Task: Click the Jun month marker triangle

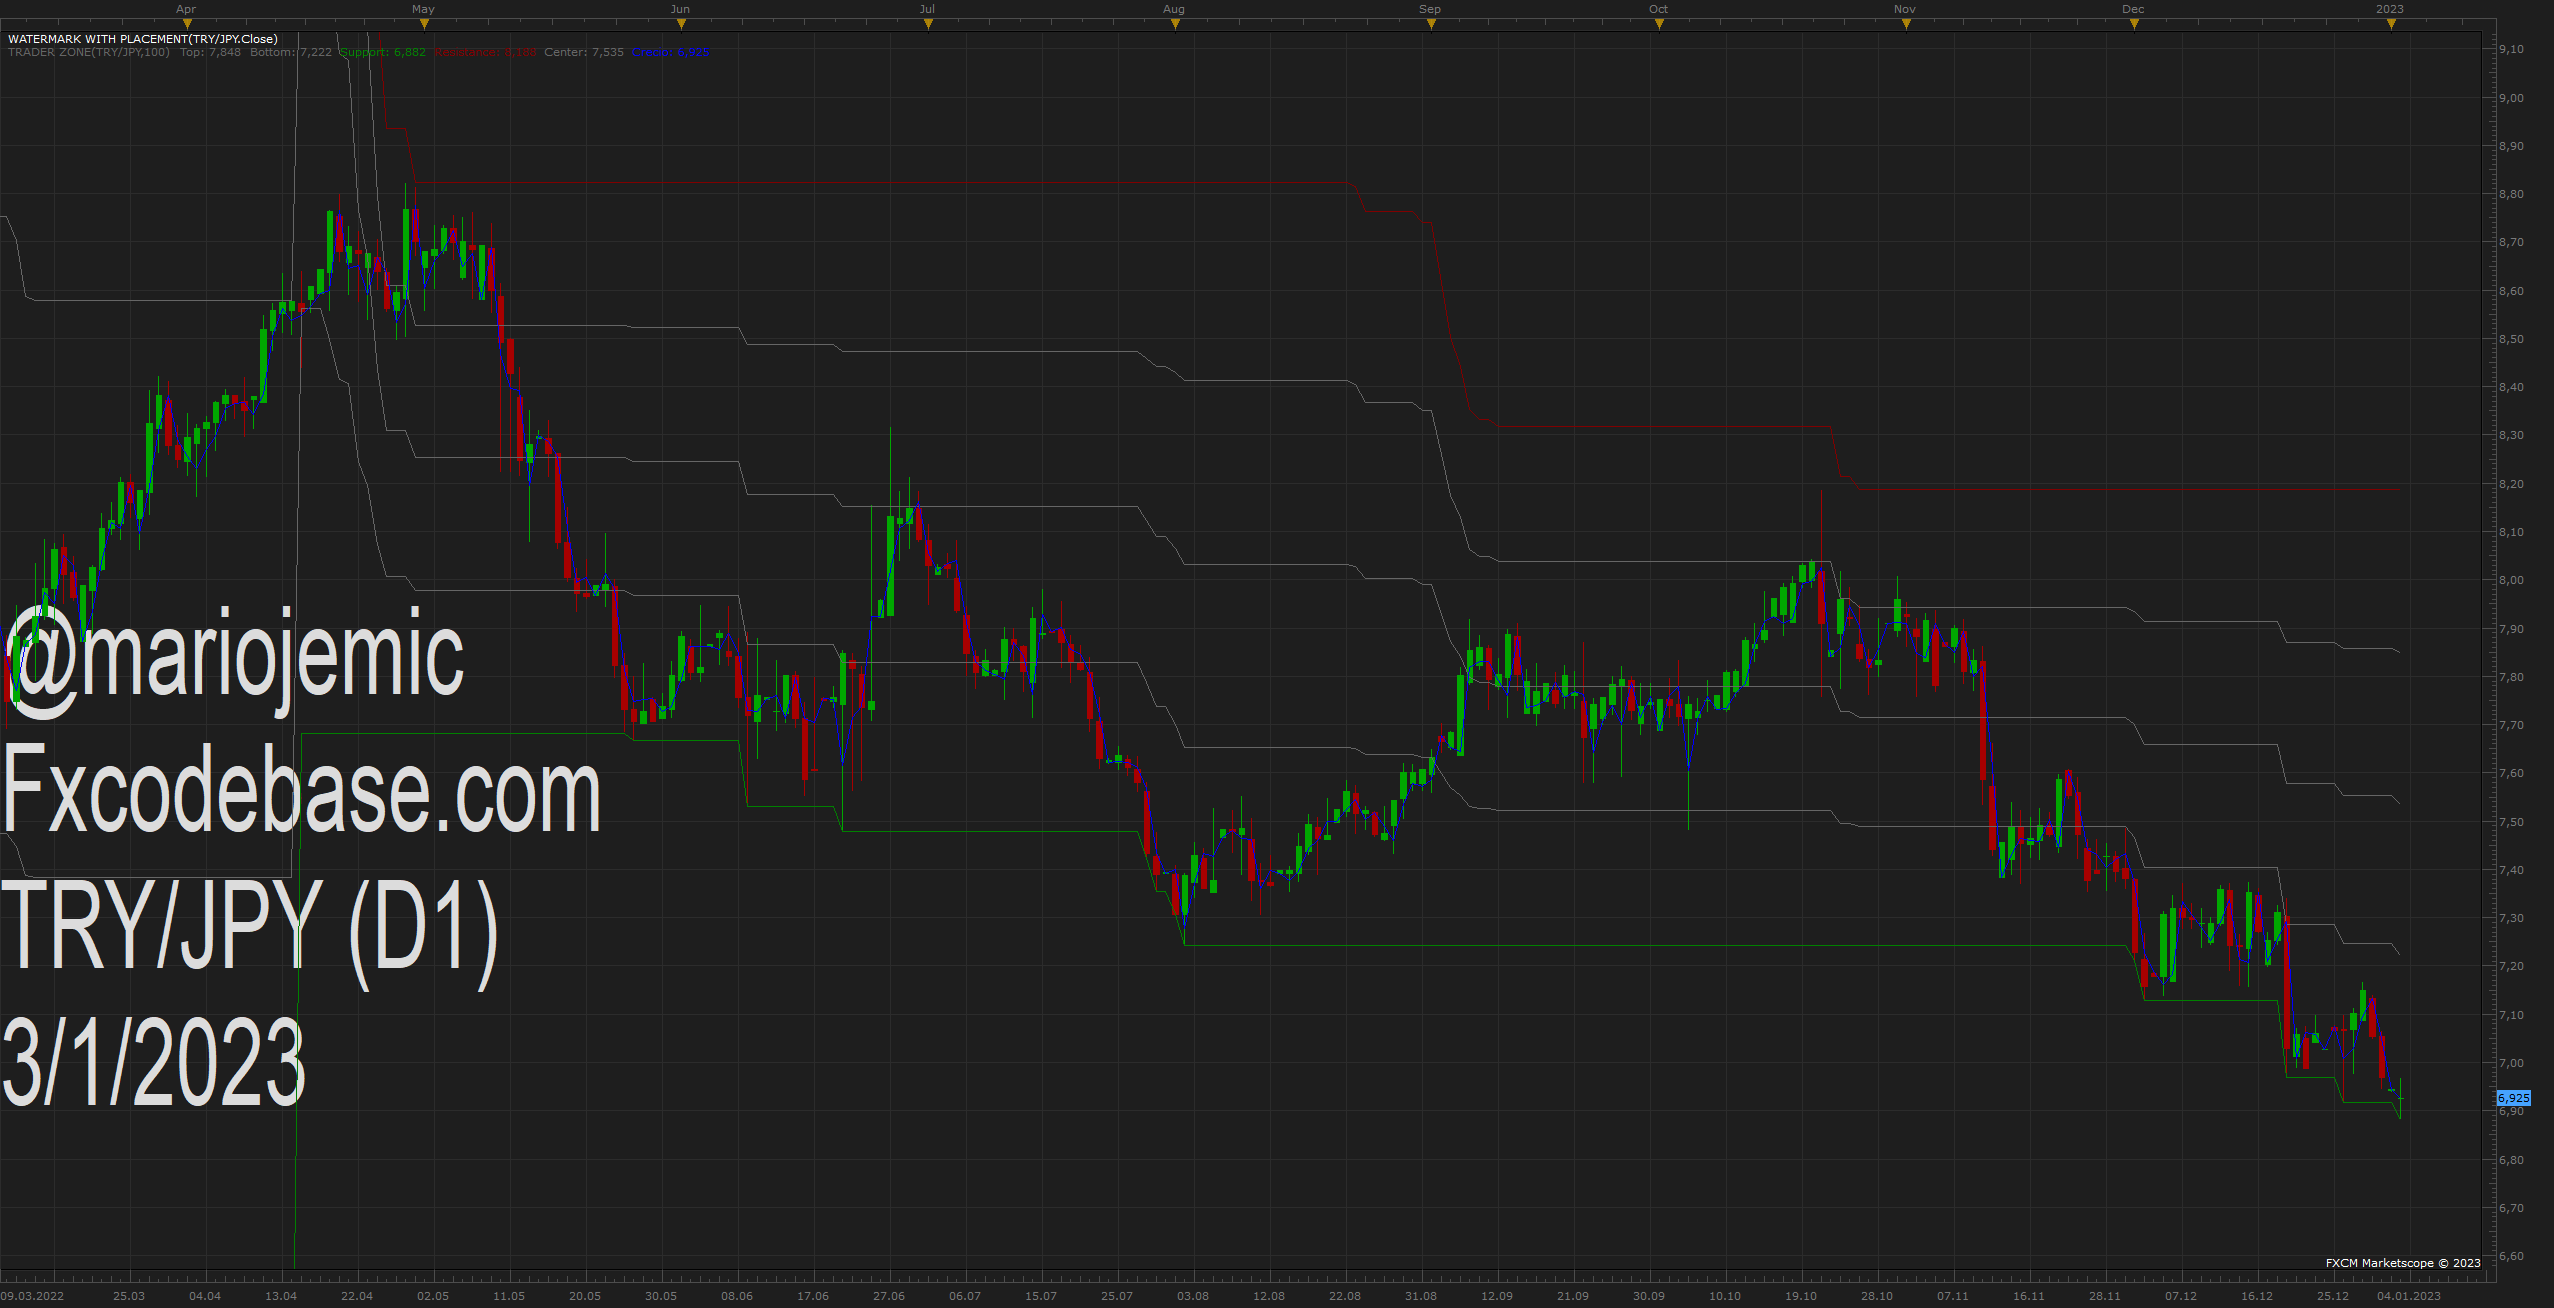Action: [681, 25]
